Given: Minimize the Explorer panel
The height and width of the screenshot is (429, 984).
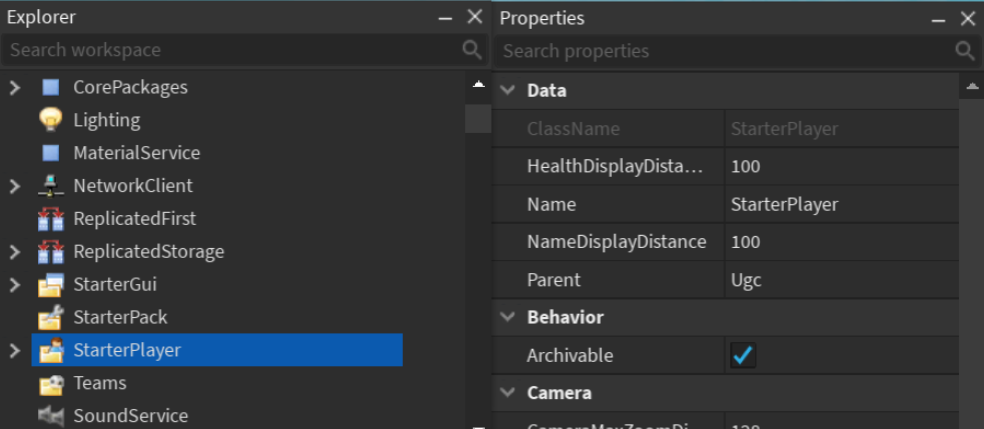Looking at the screenshot, I should pyautogui.click(x=445, y=18).
